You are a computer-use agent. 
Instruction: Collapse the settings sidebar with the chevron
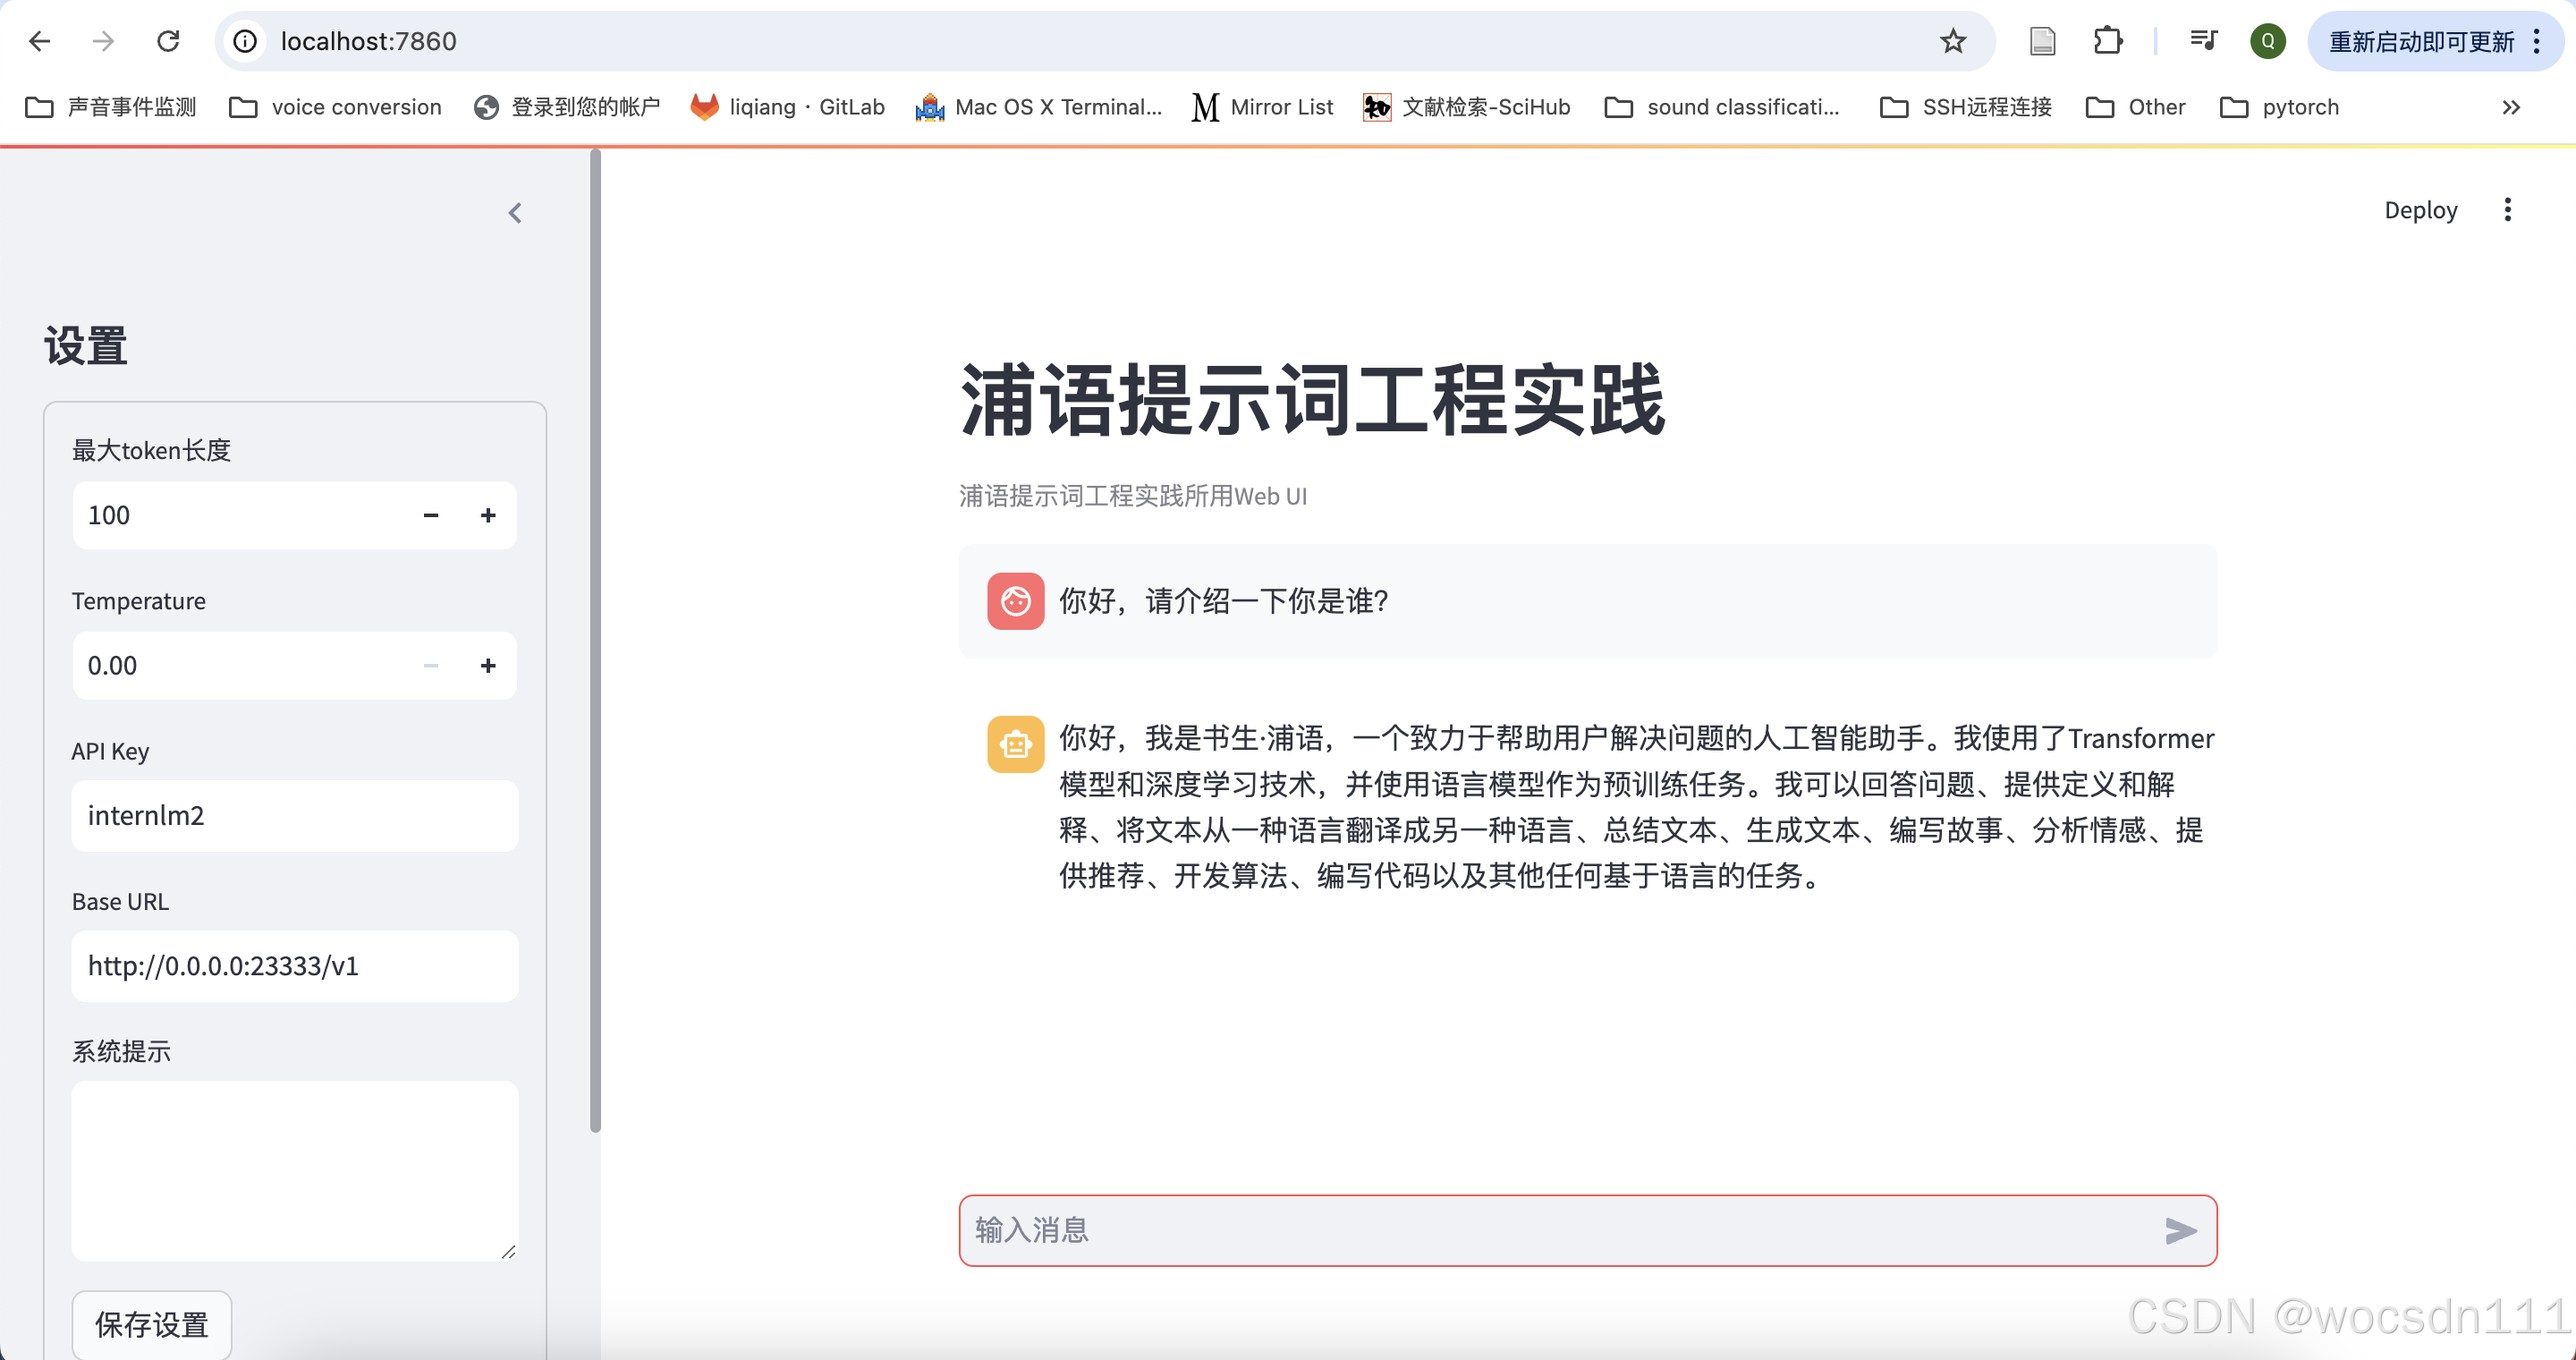click(516, 213)
